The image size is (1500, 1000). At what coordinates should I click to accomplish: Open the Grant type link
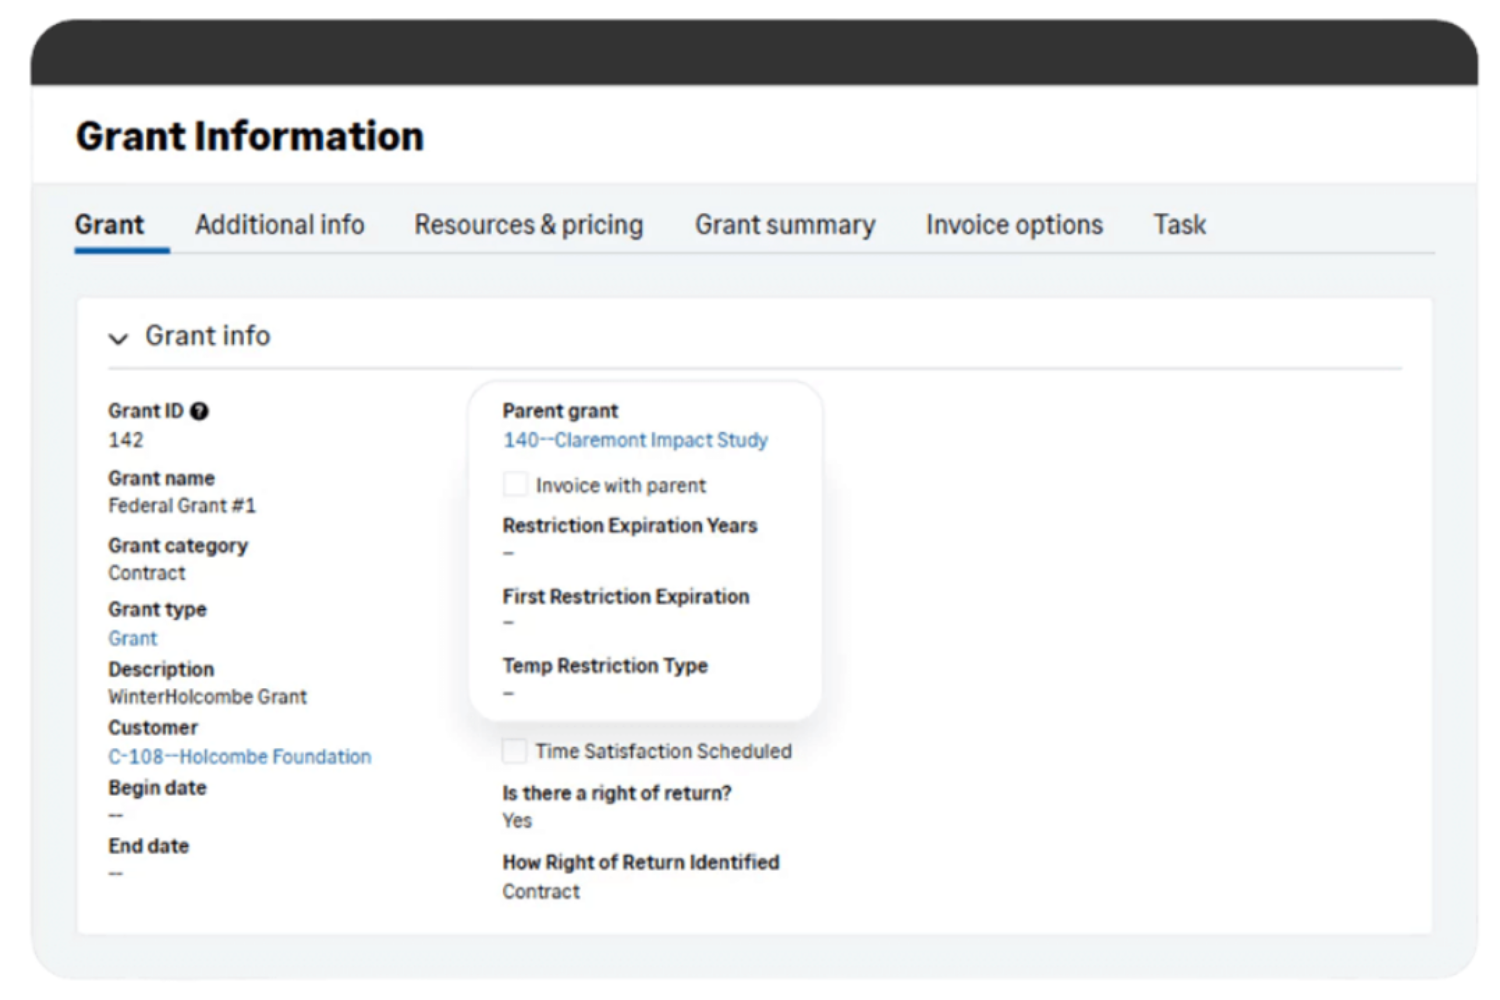(133, 638)
